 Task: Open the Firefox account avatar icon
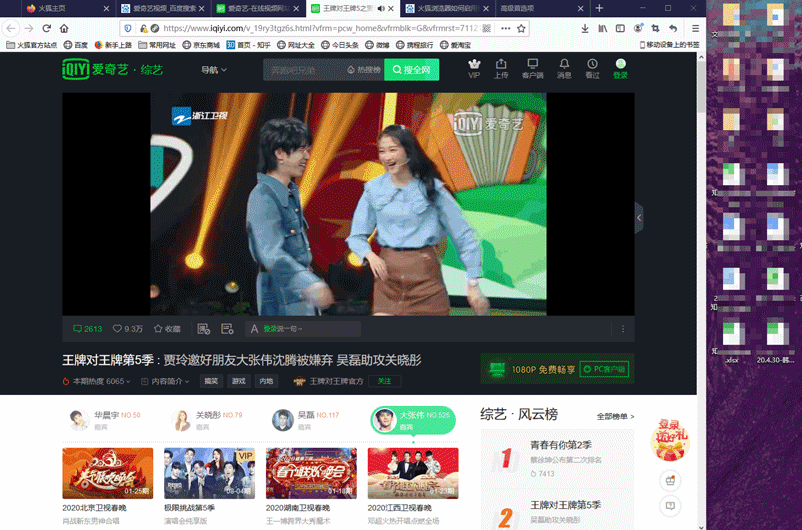click(x=638, y=29)
